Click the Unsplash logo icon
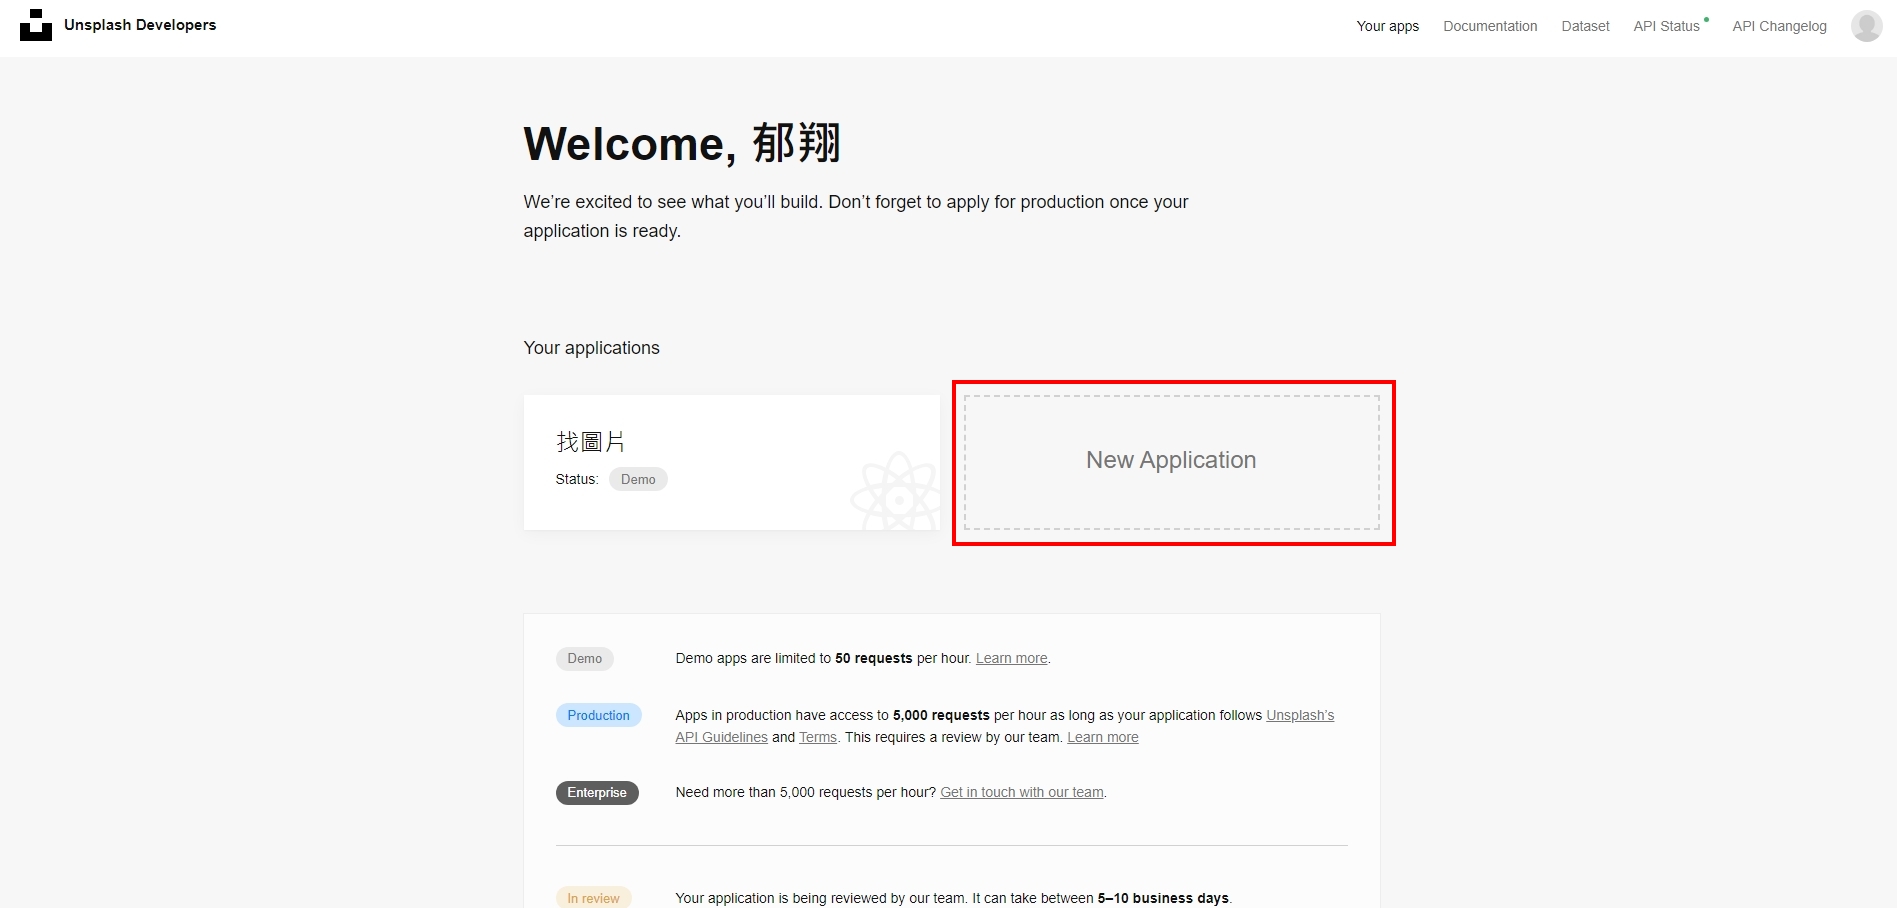 tap(36, 25)
